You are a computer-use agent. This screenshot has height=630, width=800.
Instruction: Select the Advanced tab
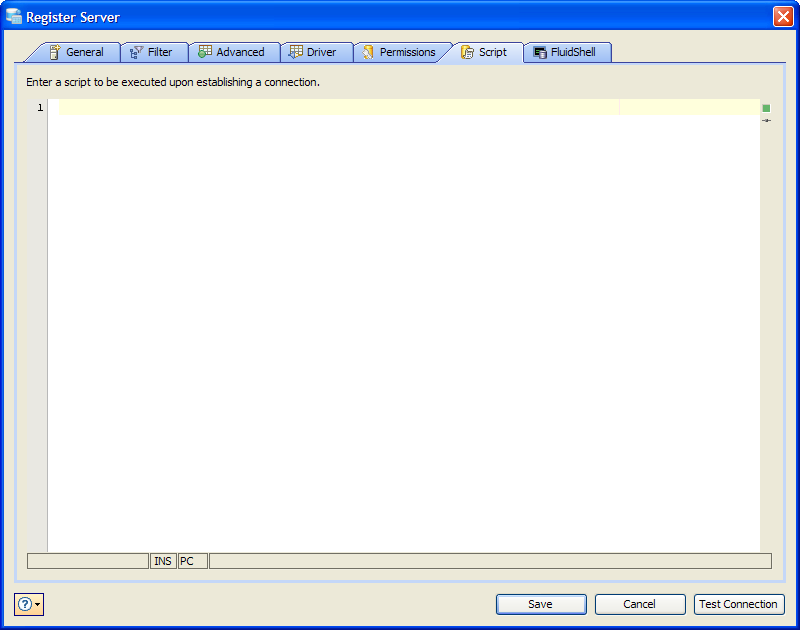[234, 52]
